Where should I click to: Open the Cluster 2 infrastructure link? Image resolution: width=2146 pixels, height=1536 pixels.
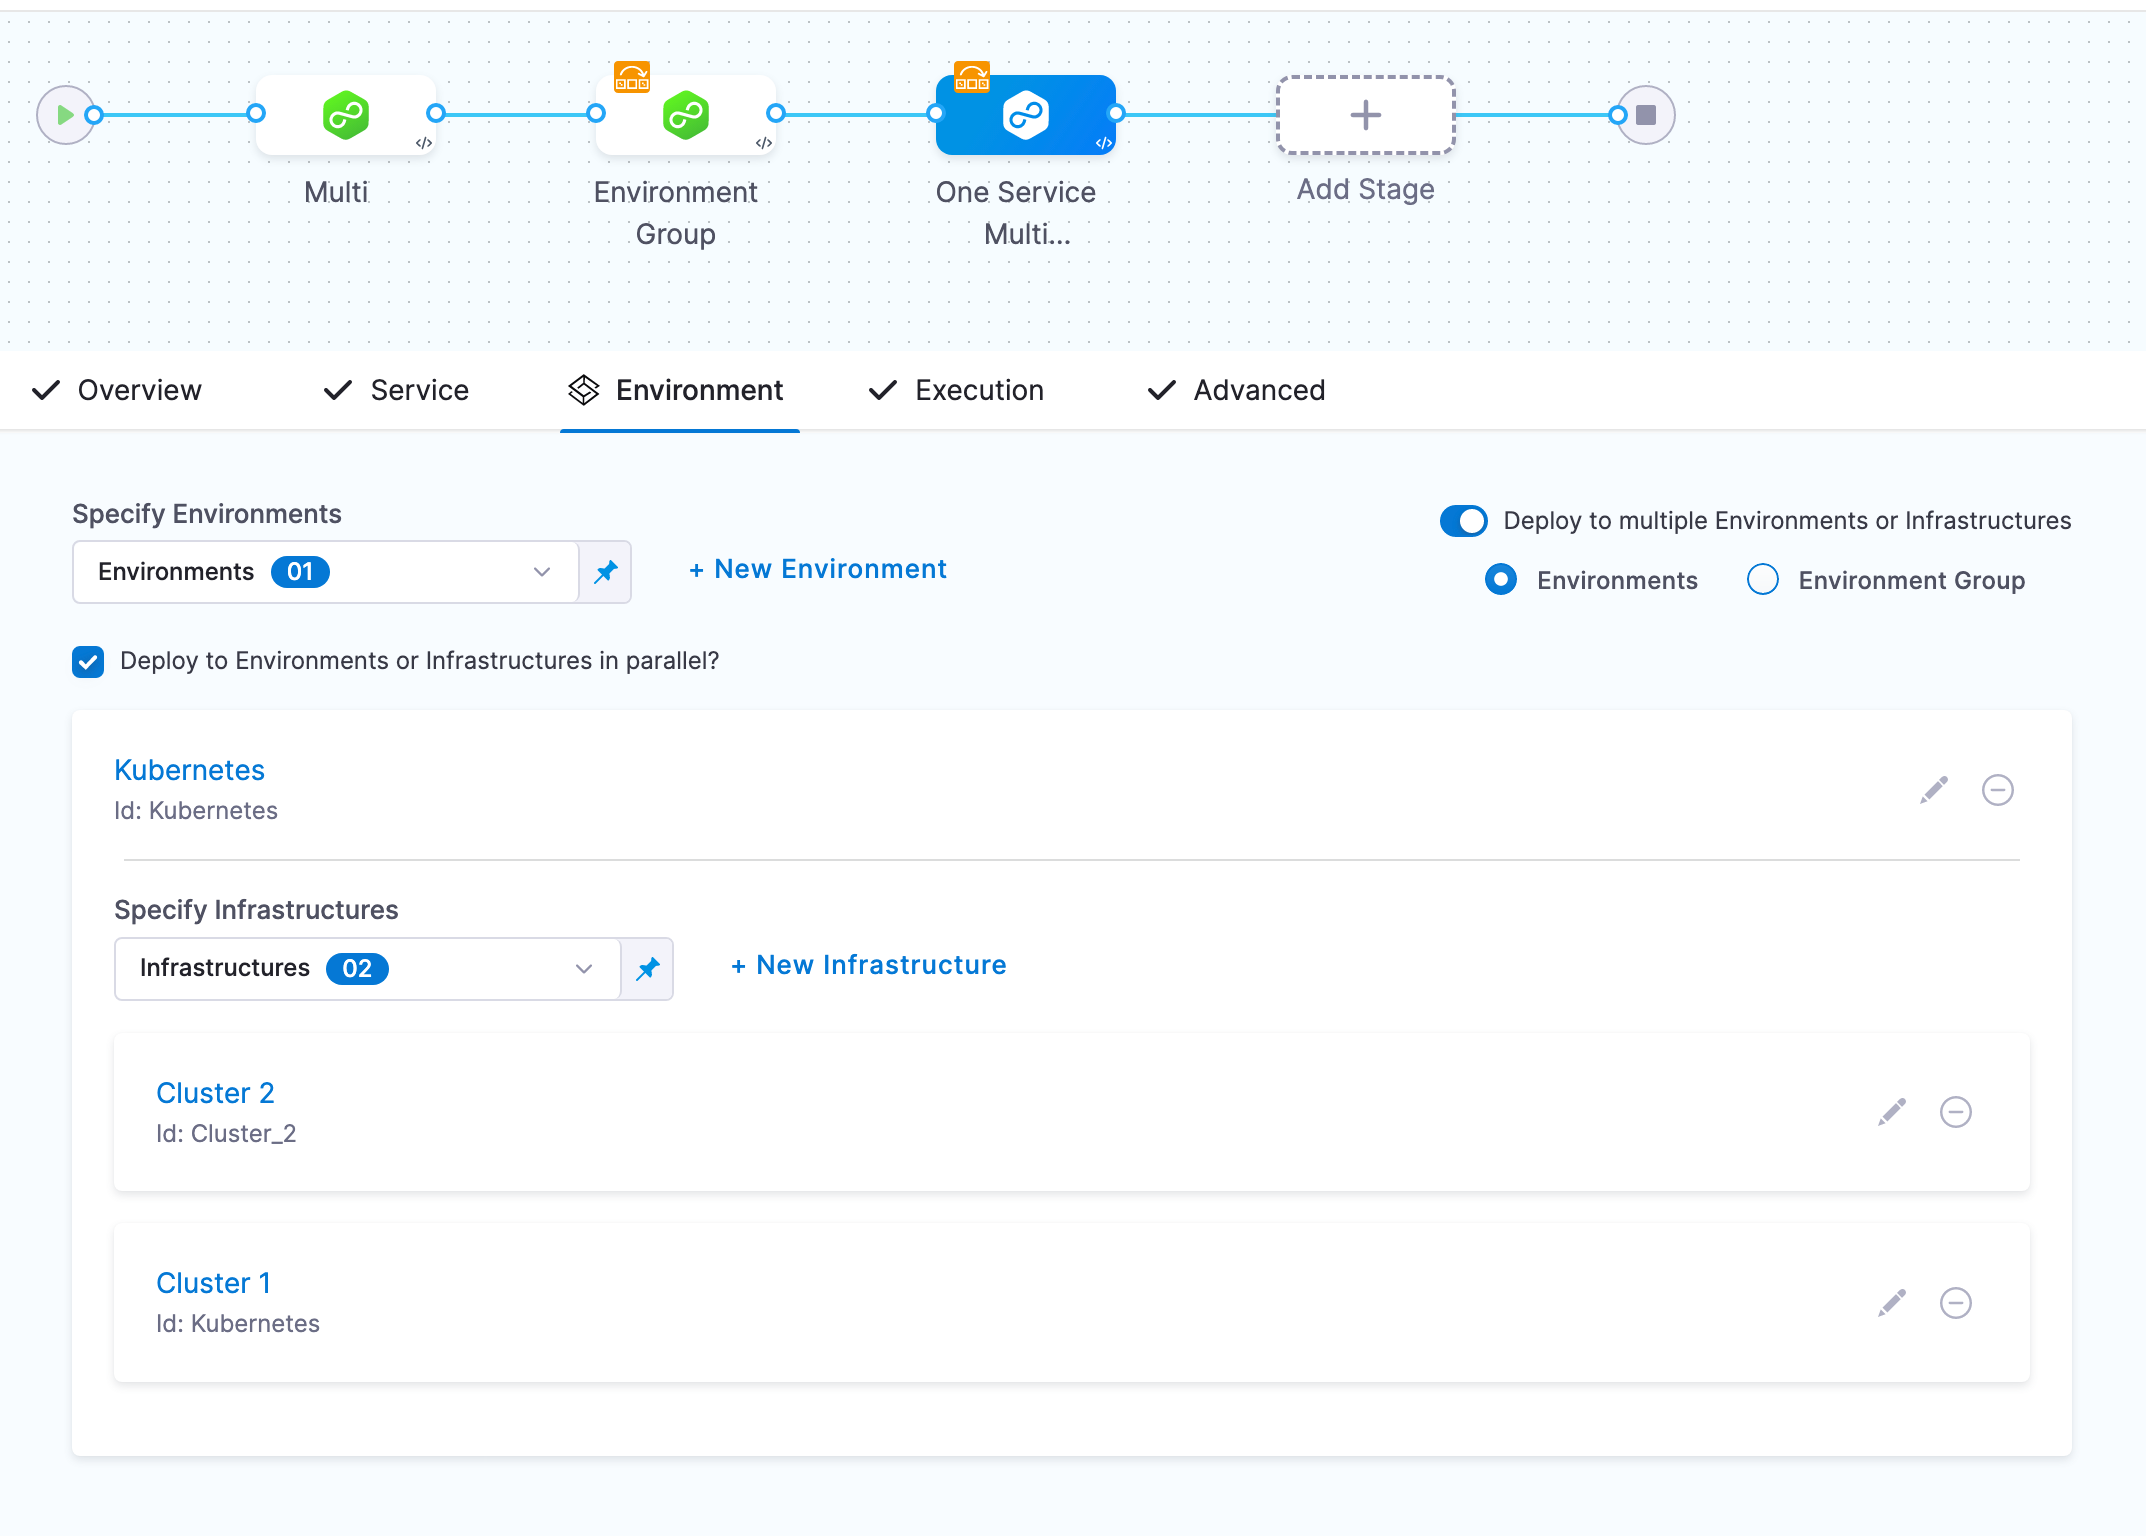point(215,1093)
